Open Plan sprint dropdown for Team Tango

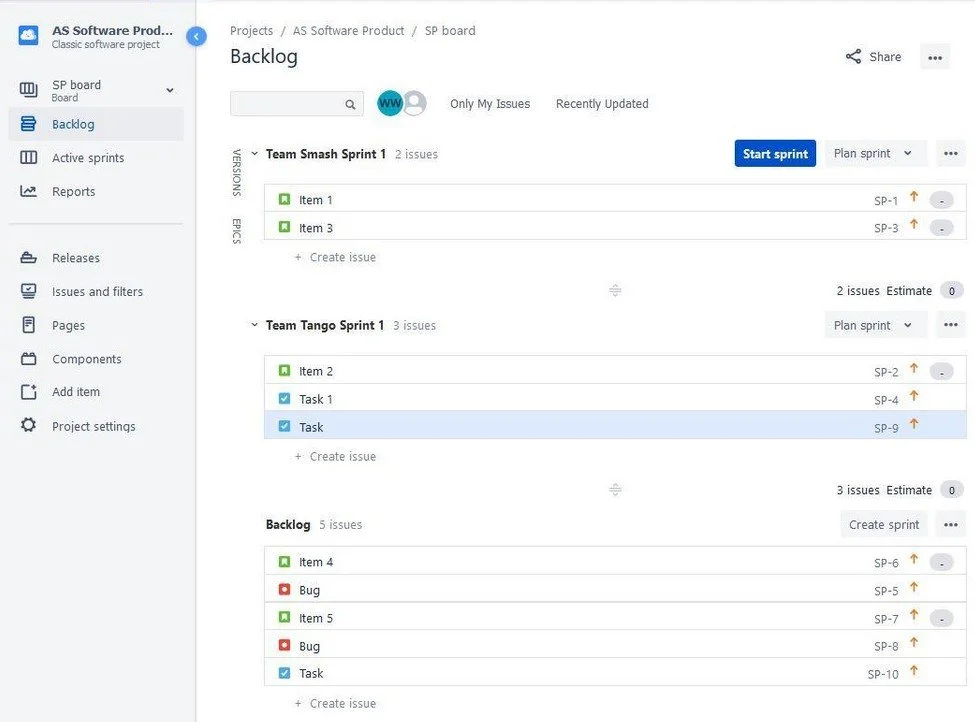point(876,325)
